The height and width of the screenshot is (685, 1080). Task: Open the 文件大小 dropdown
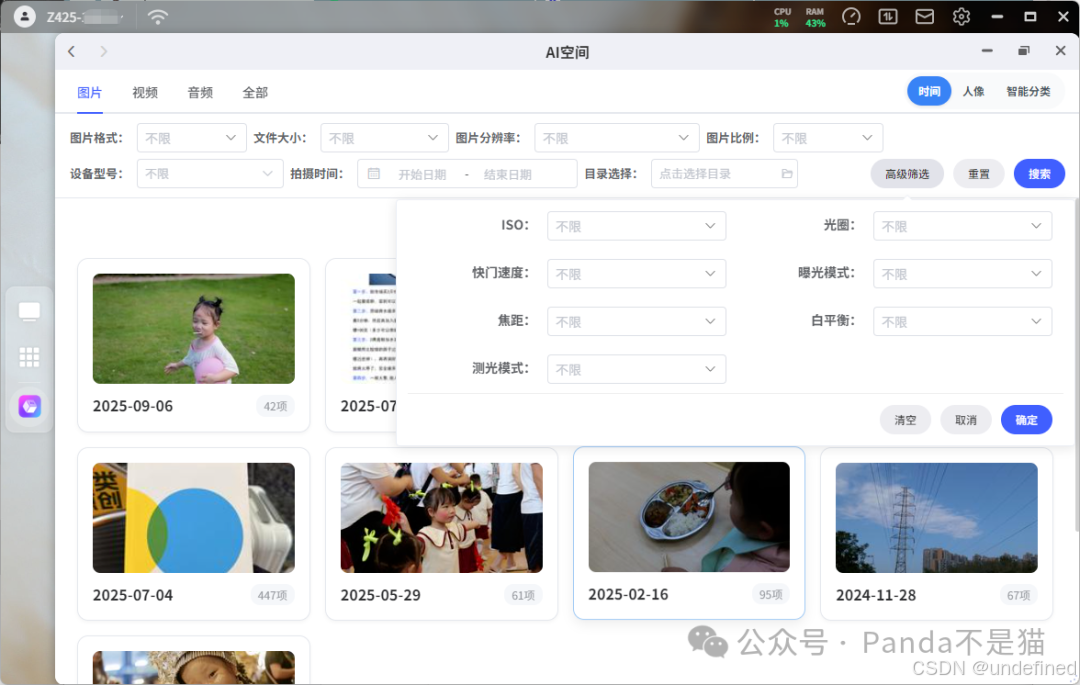pyautogui.click(x=384, y=138)
